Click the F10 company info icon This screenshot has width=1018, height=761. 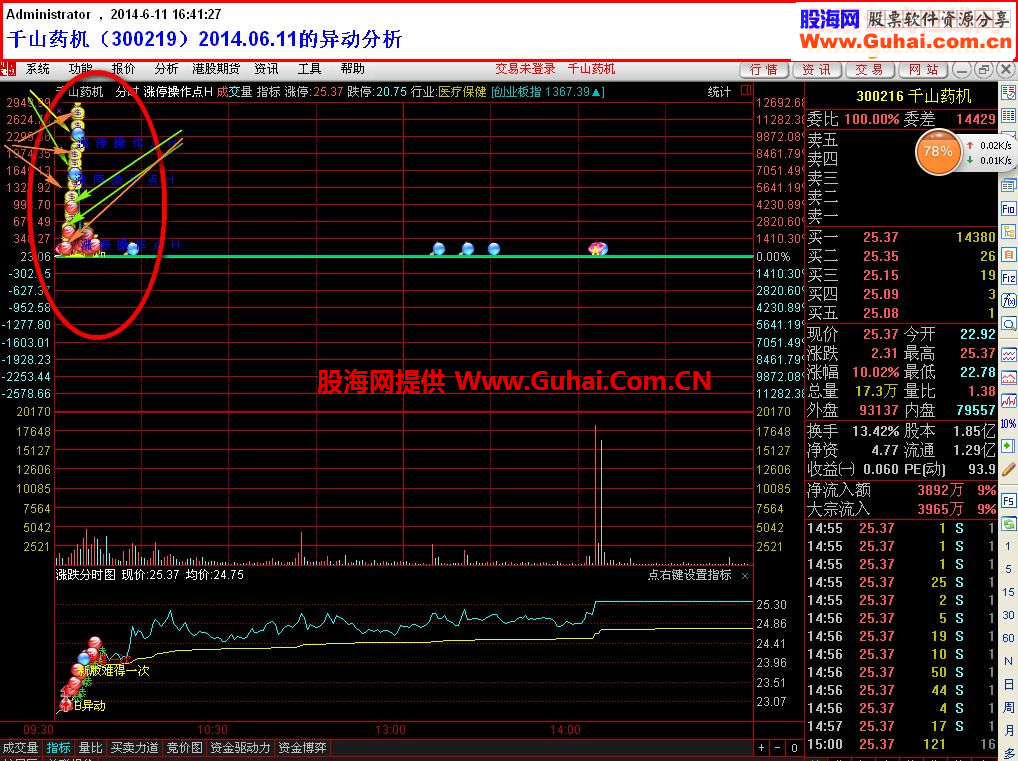[1008, 208]
